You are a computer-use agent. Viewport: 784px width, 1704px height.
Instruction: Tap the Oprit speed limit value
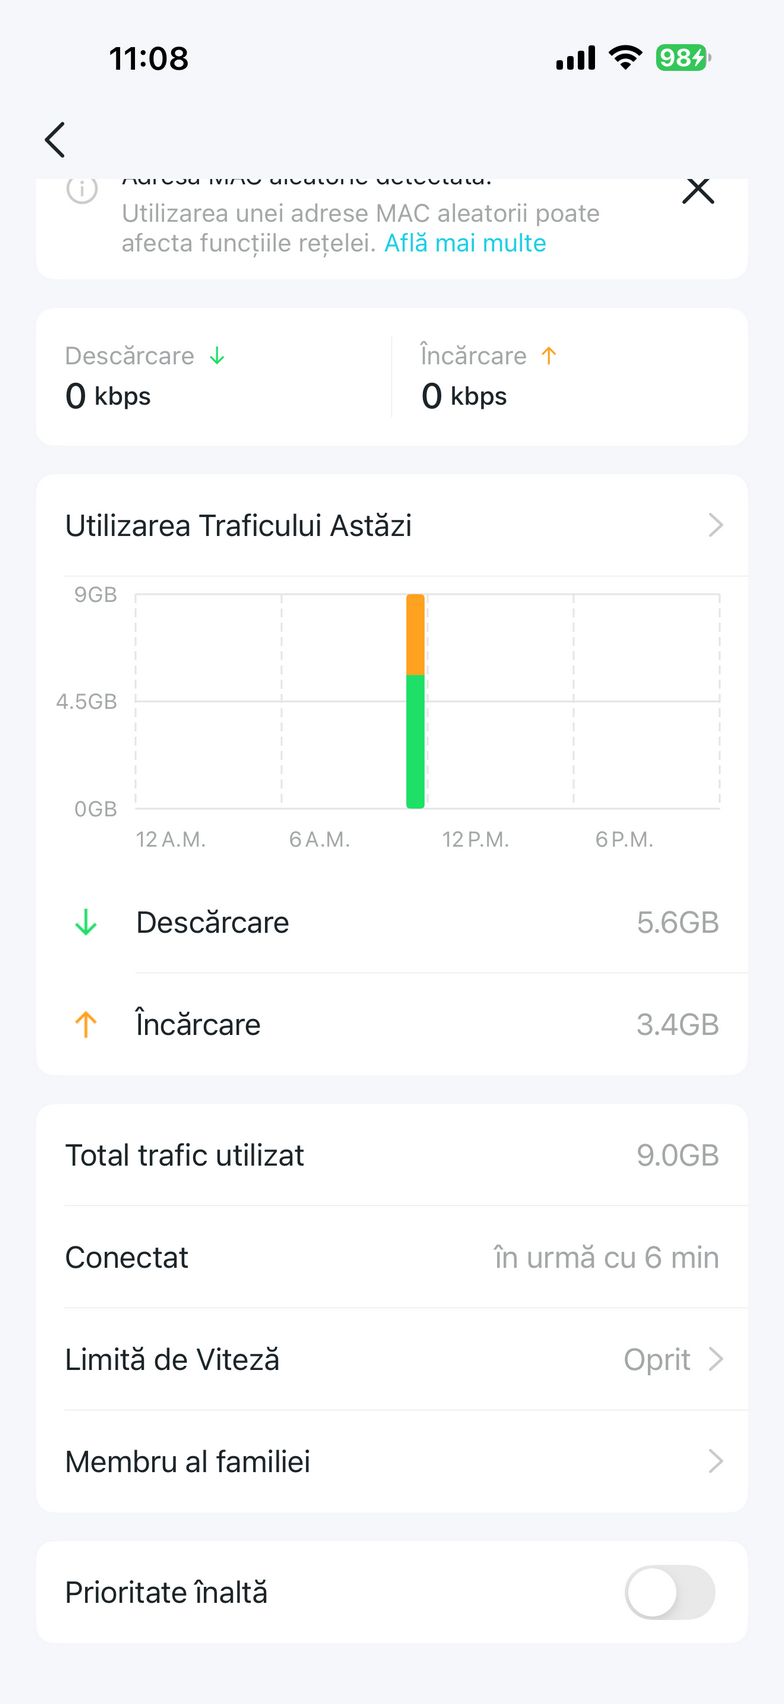coord(656,1359)
